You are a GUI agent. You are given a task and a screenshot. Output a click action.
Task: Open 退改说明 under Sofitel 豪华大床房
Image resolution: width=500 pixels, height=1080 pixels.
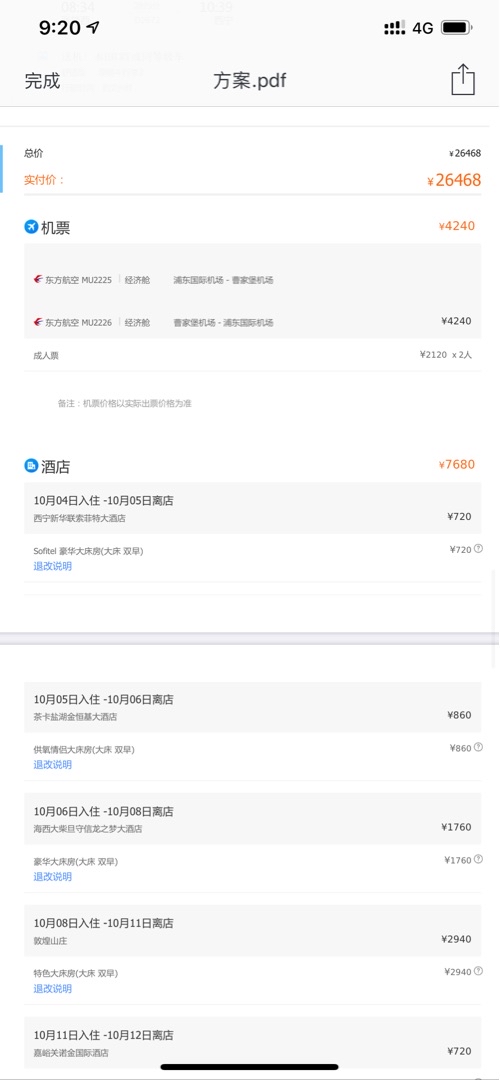click(52, 566)
